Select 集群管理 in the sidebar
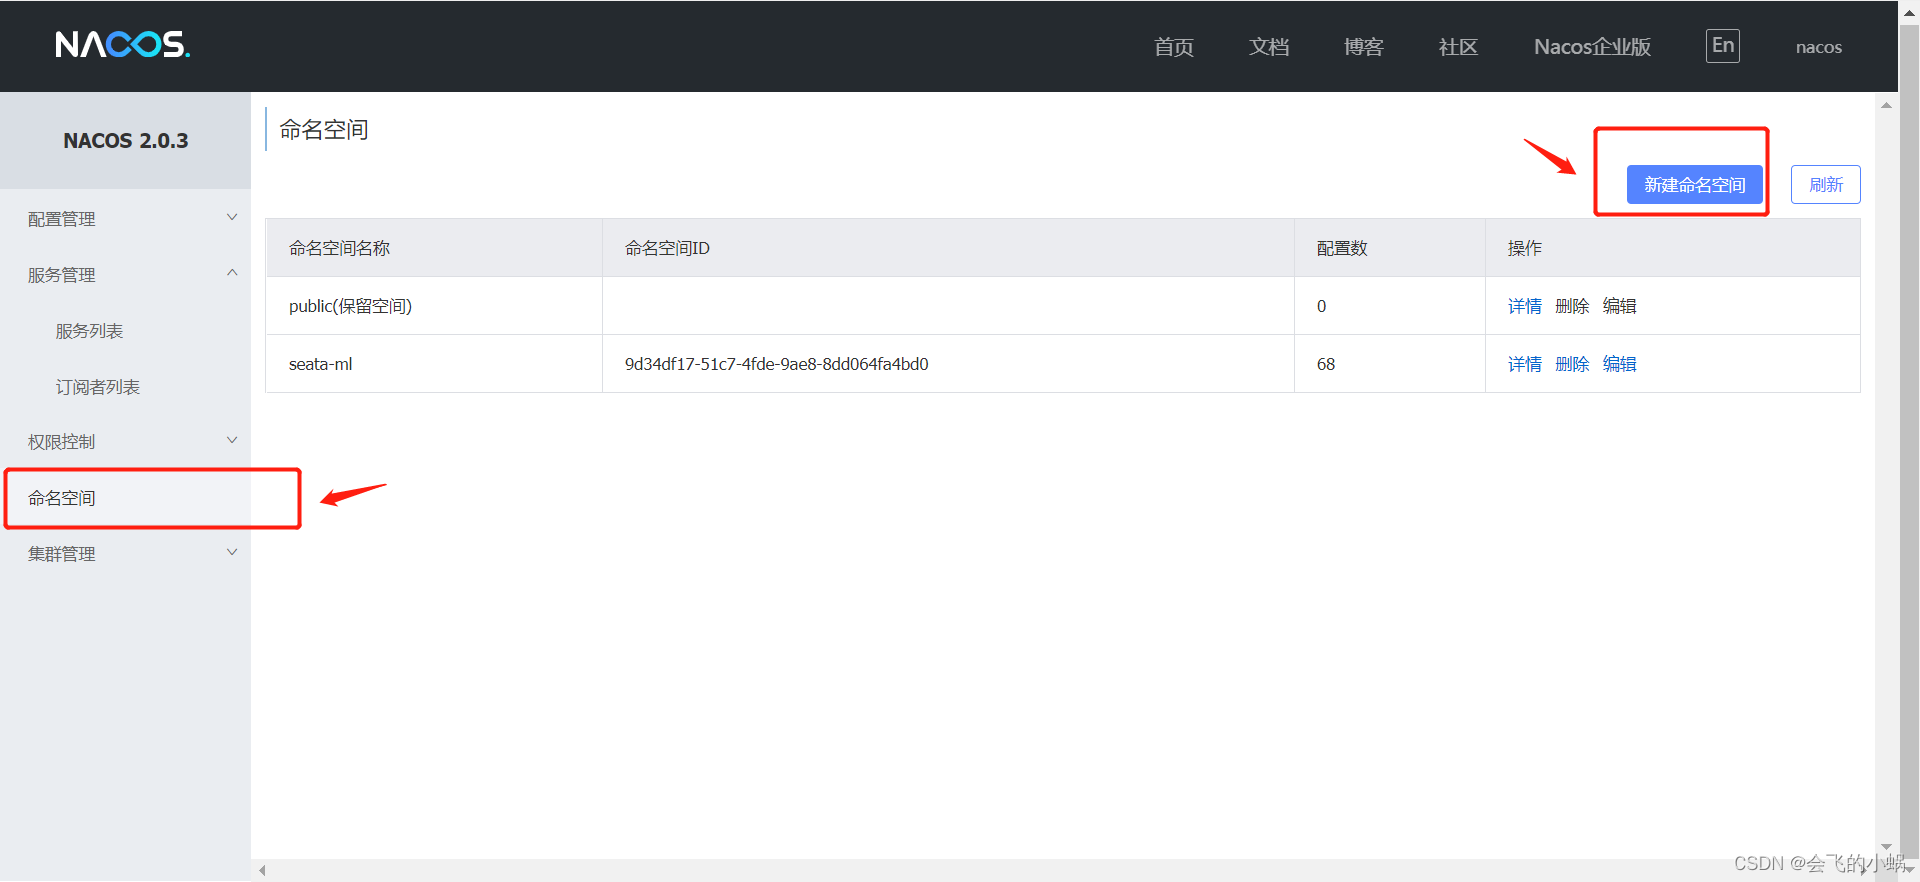This screenshot has height=882, width=1920. click(x=62, y=554)
